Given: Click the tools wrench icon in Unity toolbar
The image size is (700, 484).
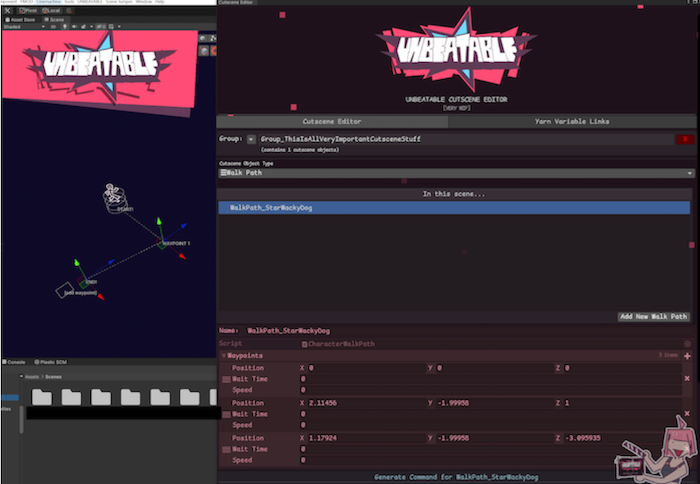Looking at the screenshot, I should [8, 10].
